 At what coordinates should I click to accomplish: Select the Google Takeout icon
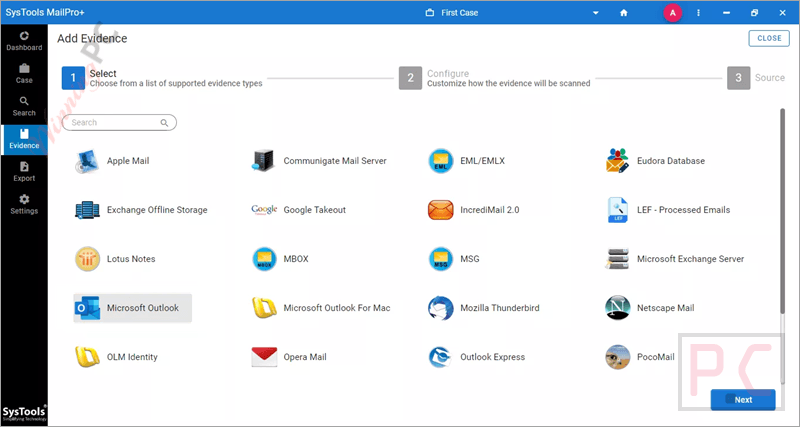[264, 210]
